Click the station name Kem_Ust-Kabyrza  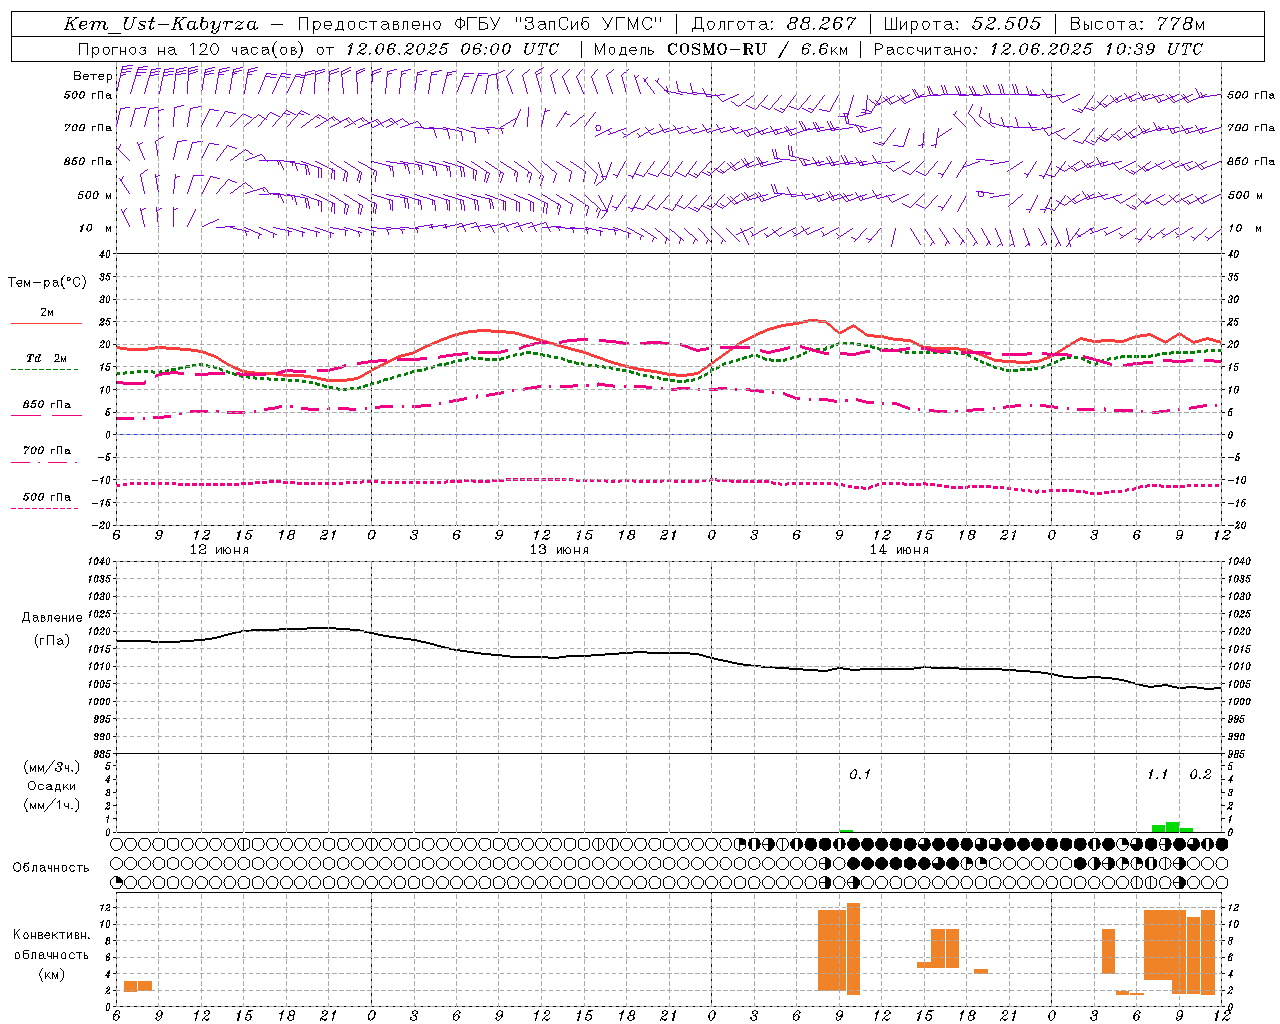tap(161, 24)
